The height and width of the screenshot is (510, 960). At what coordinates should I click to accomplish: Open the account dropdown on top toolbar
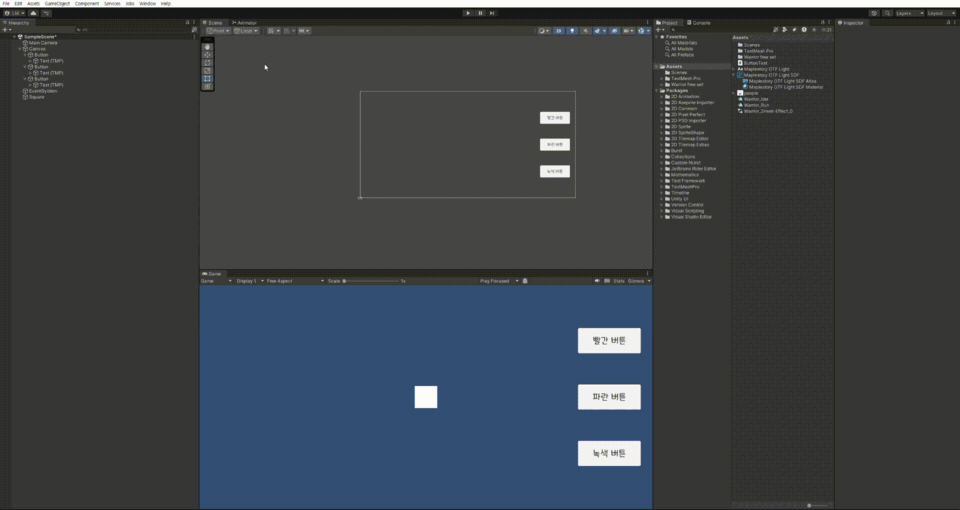[x=15, y=13]
